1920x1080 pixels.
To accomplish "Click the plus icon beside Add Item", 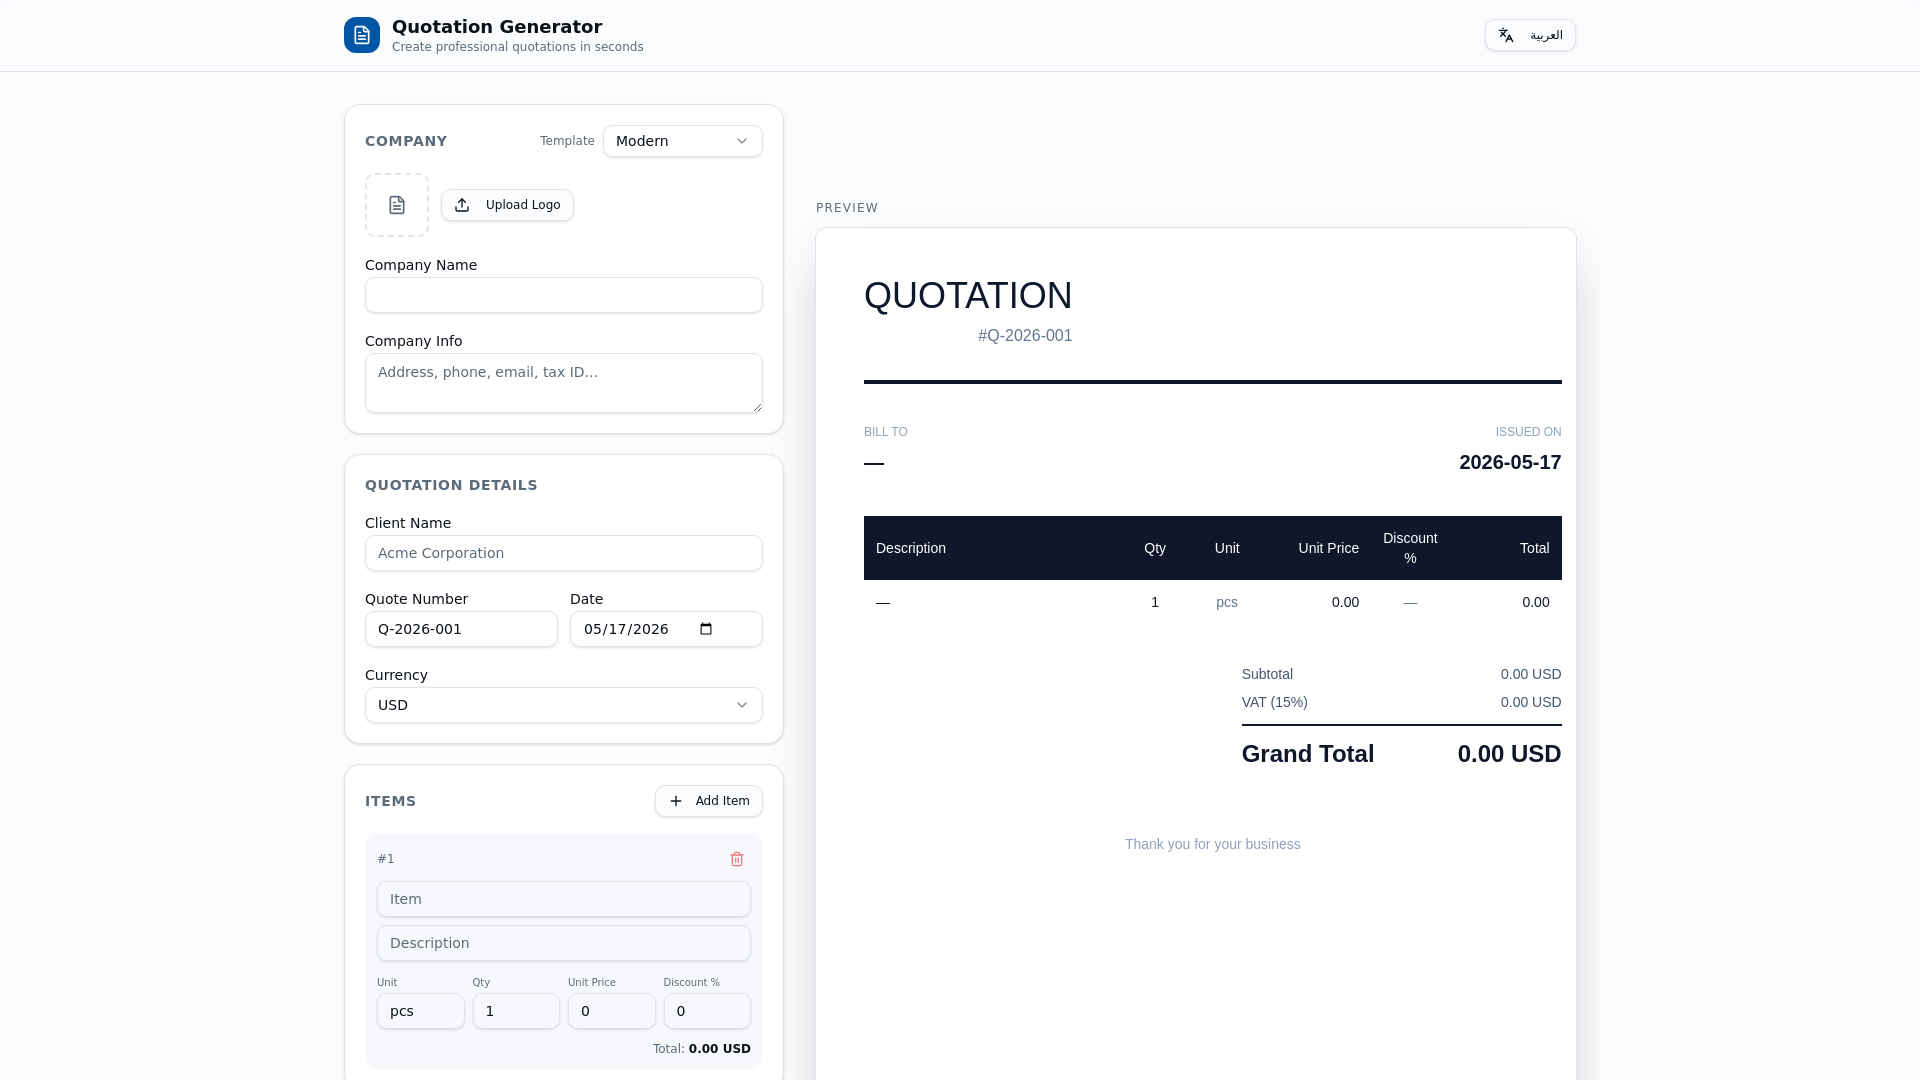I will tap(676, 801).
